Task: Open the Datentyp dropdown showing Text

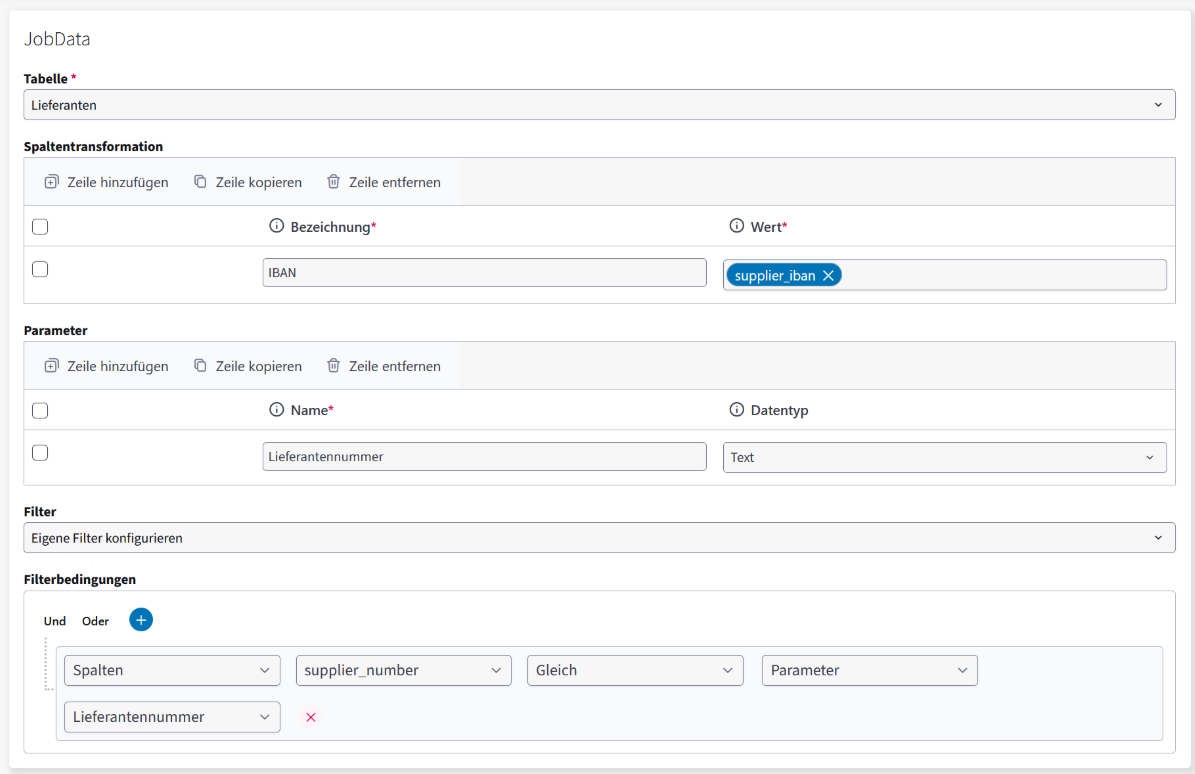Action: coord(944,457)
